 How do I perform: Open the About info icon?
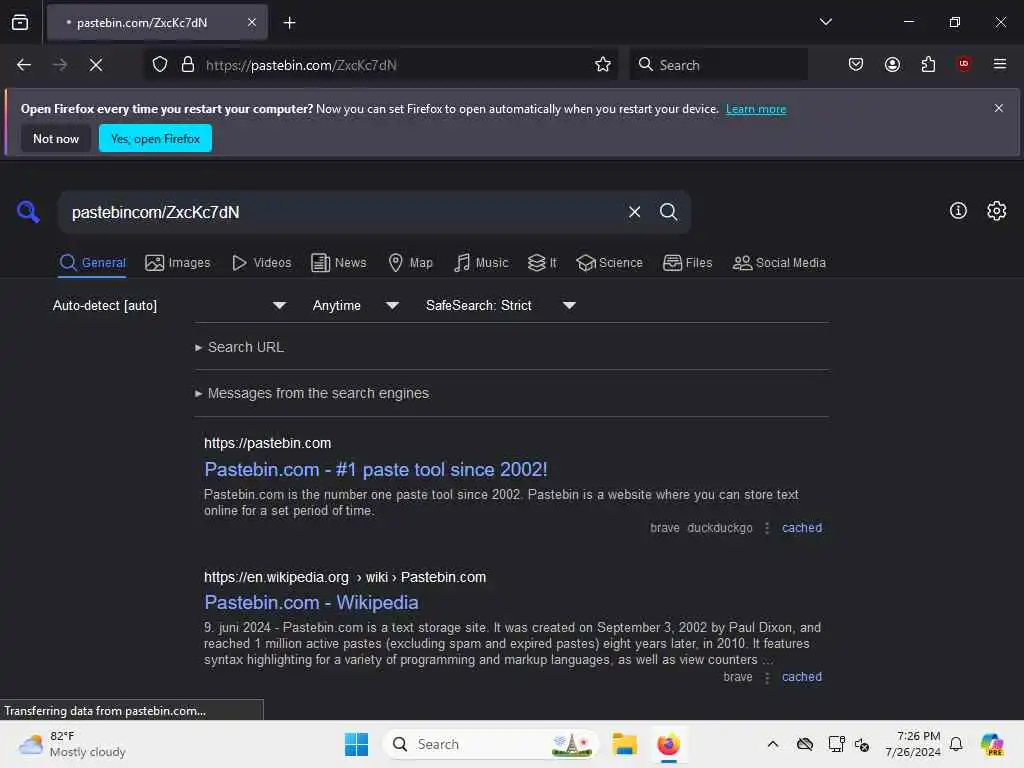958,210
